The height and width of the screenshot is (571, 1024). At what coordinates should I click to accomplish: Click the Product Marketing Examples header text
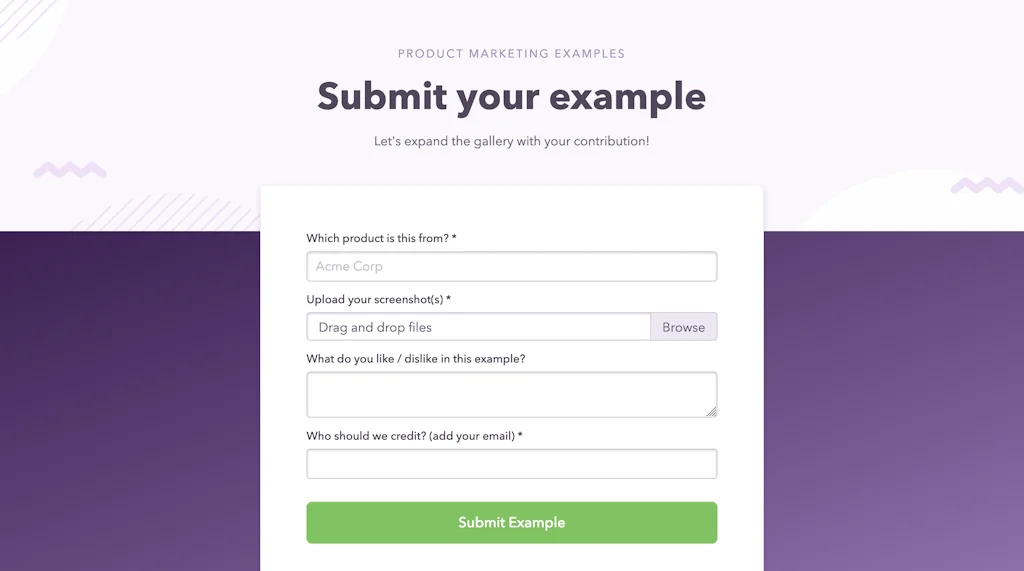[511, 54]
